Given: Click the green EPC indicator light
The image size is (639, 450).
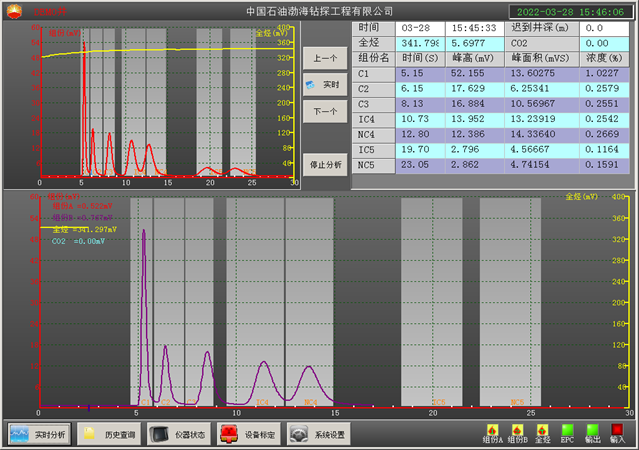Looking at the screenshot, I should pyautogui.click(x=567, y=430).
